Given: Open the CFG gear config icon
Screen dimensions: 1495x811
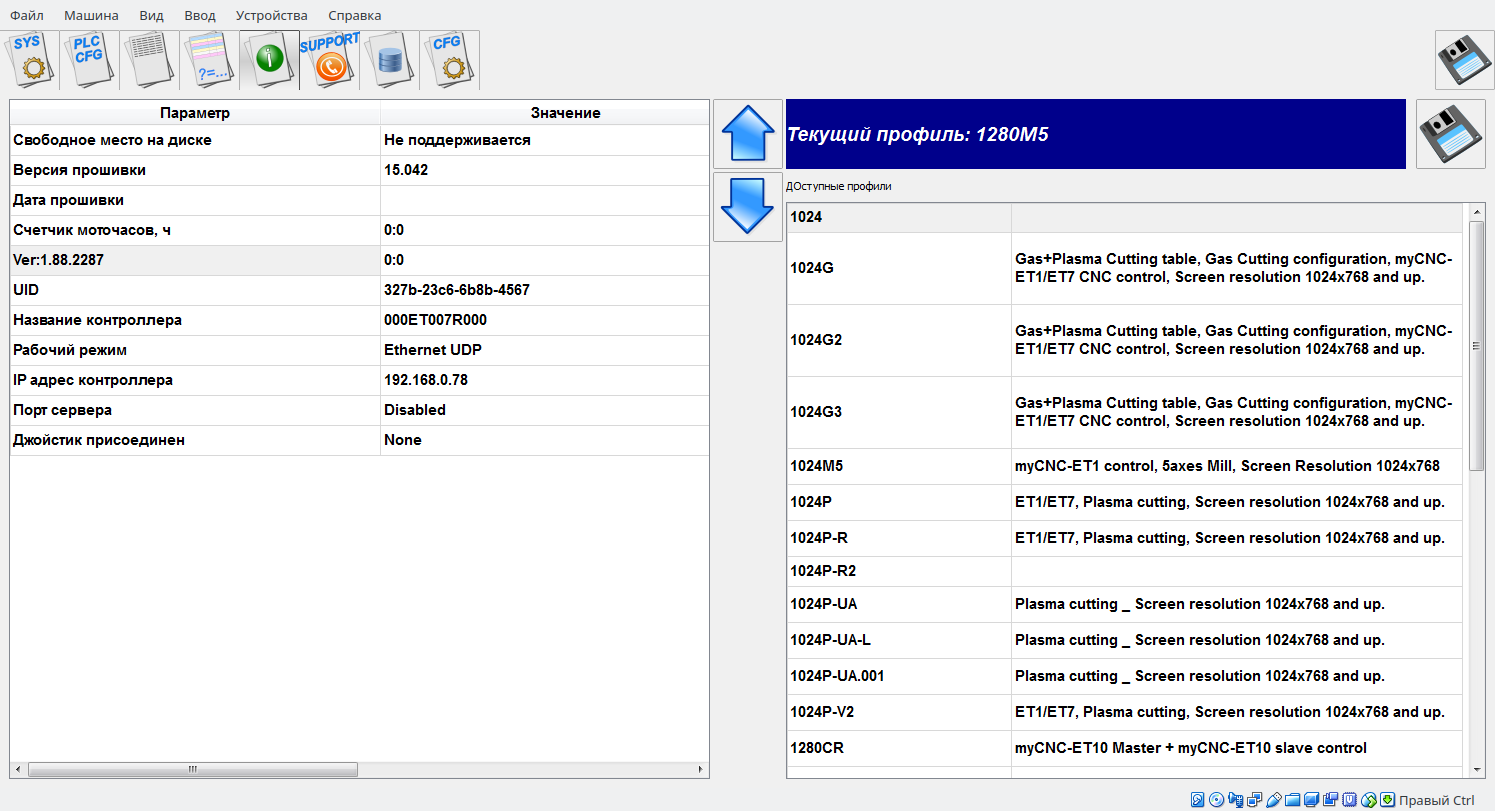Looking at the screenshot, I should (x=449, y=60).
